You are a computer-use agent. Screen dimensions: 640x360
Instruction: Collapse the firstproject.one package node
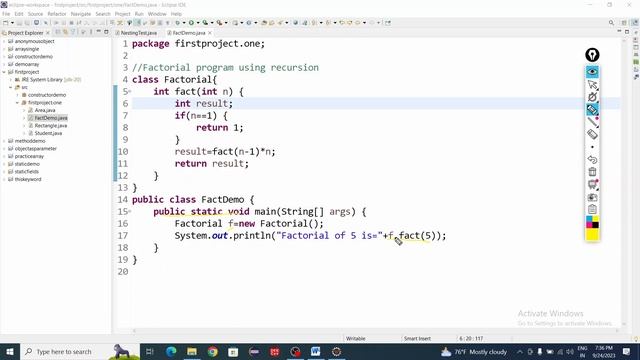pyautogui.click(x=18, y=102)
